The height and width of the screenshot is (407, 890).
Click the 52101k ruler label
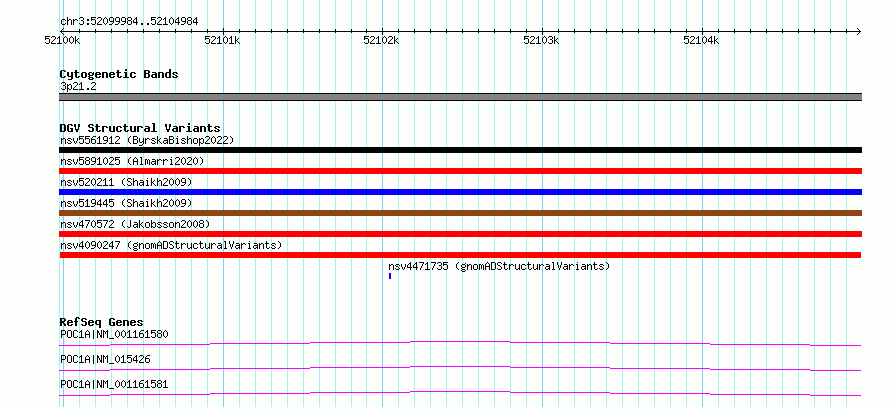point(222,40)
